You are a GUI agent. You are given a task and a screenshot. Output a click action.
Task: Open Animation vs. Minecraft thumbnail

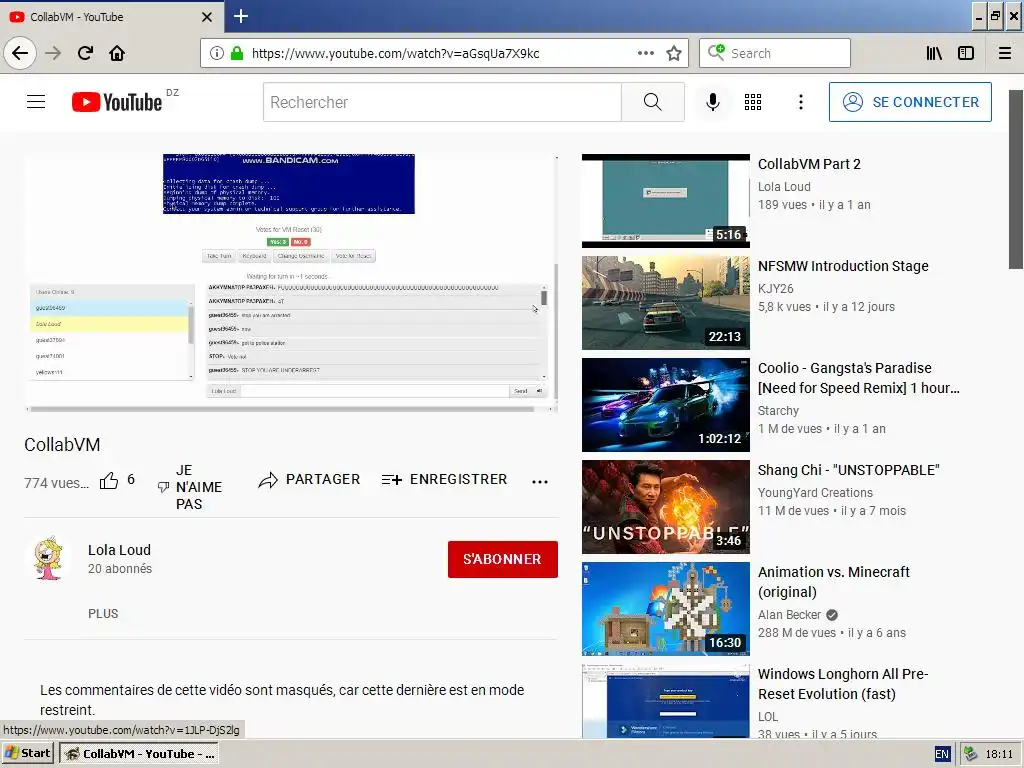tap(665, 609)
